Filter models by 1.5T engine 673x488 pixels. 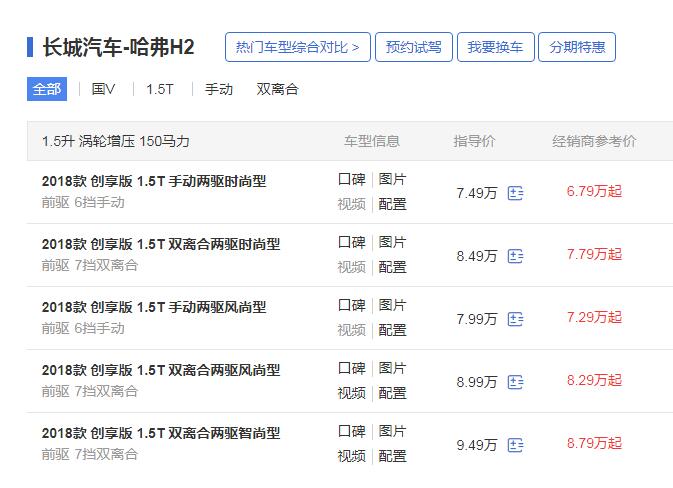point(160,89)
